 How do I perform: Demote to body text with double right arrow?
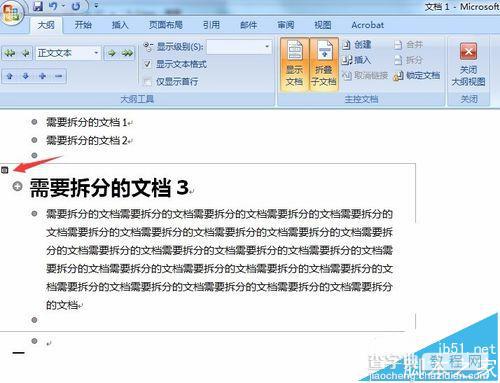pos(127,53)
